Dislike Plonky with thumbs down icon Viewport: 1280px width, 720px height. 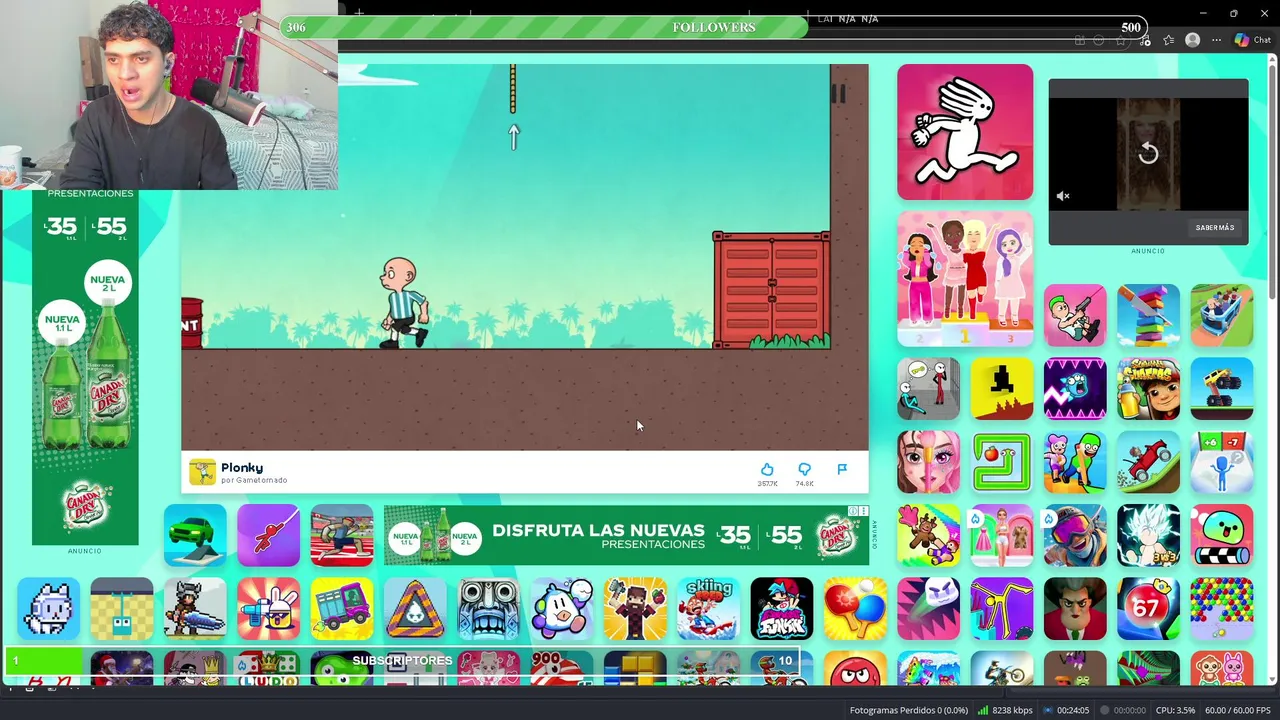[x=804, y=469]
